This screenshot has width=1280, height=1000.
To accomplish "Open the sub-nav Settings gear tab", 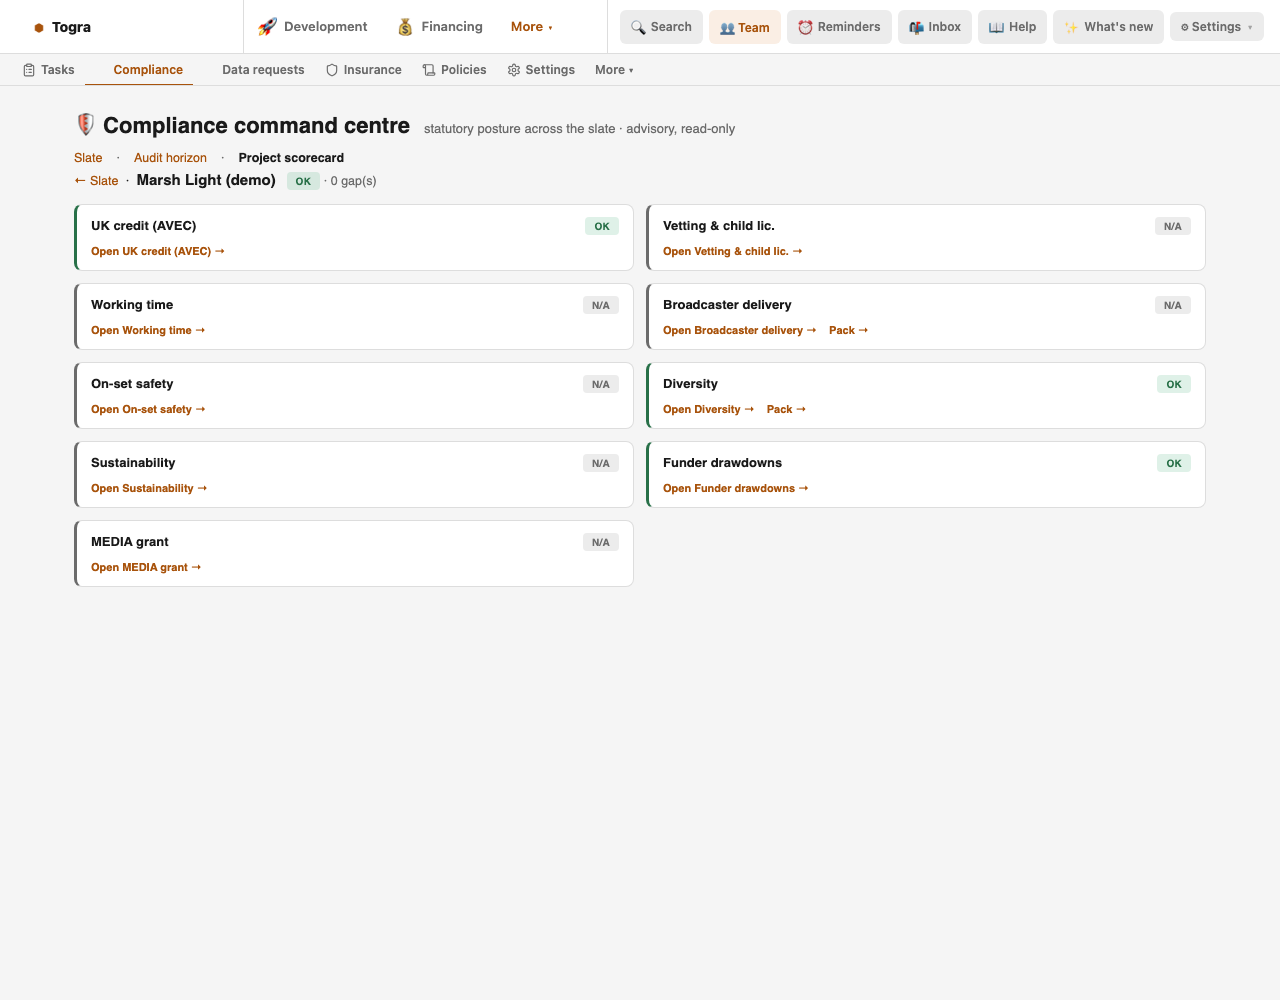I will coord(541,70).
